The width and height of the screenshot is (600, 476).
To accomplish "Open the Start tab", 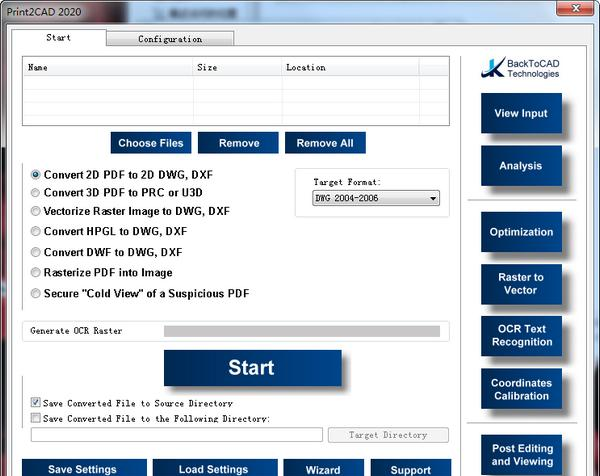I will [x=59, y=37].
